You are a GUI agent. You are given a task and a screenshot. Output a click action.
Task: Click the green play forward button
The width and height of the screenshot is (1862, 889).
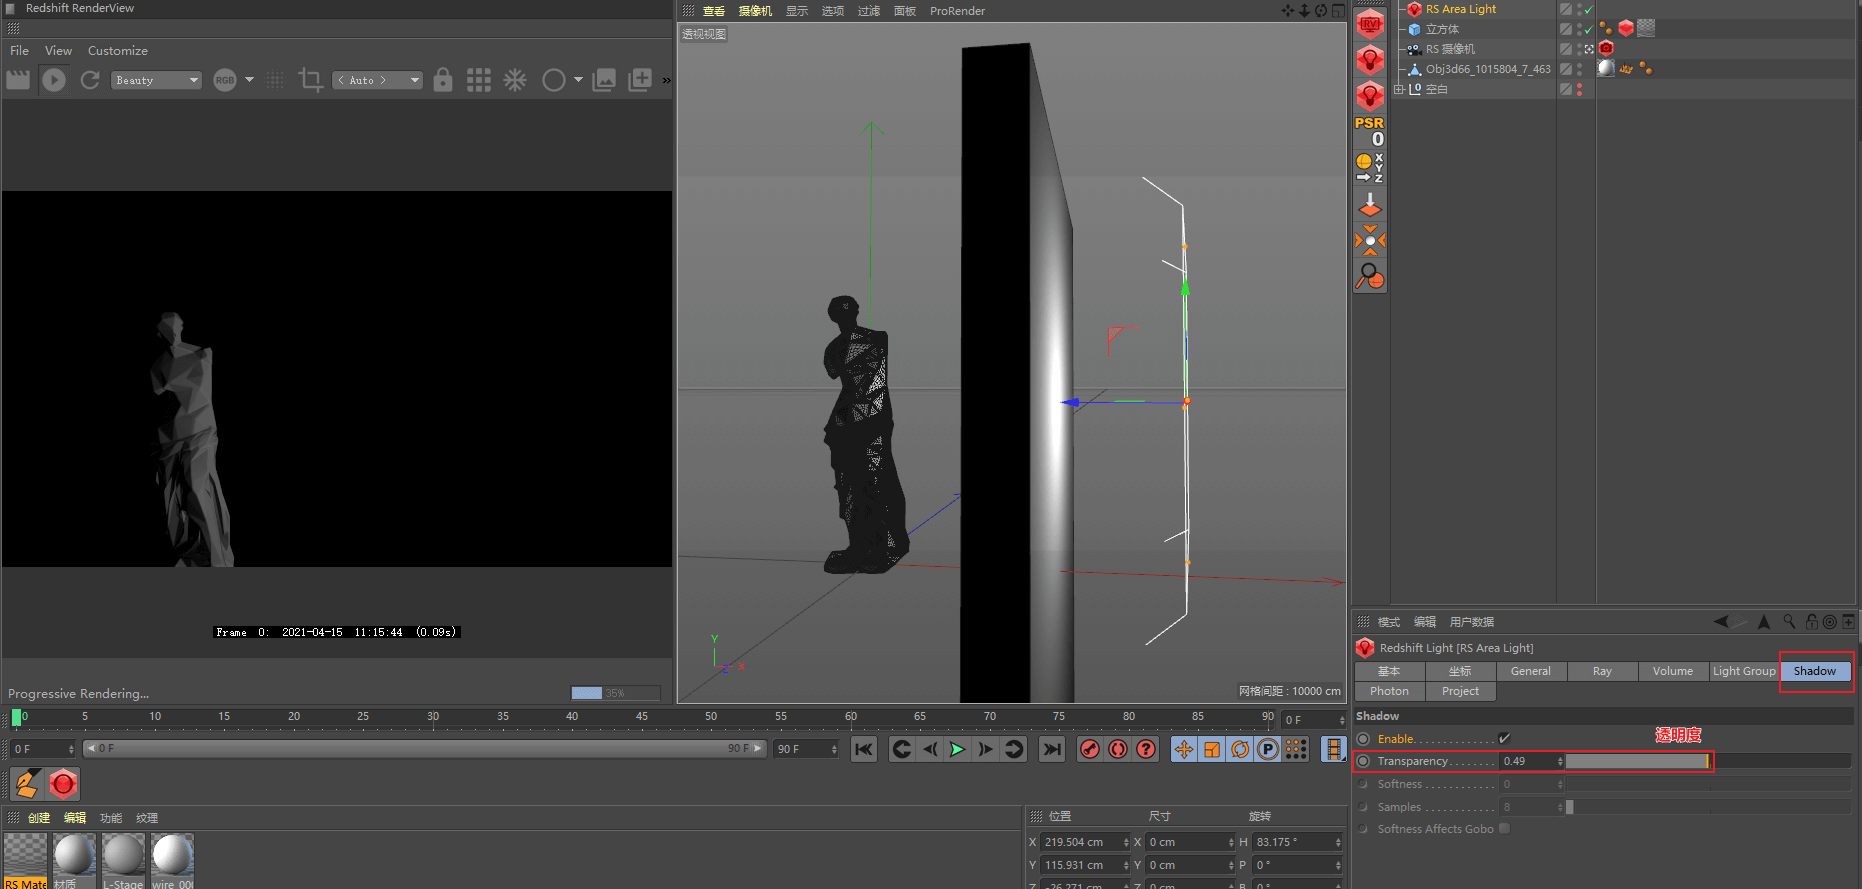coord(957,749)
